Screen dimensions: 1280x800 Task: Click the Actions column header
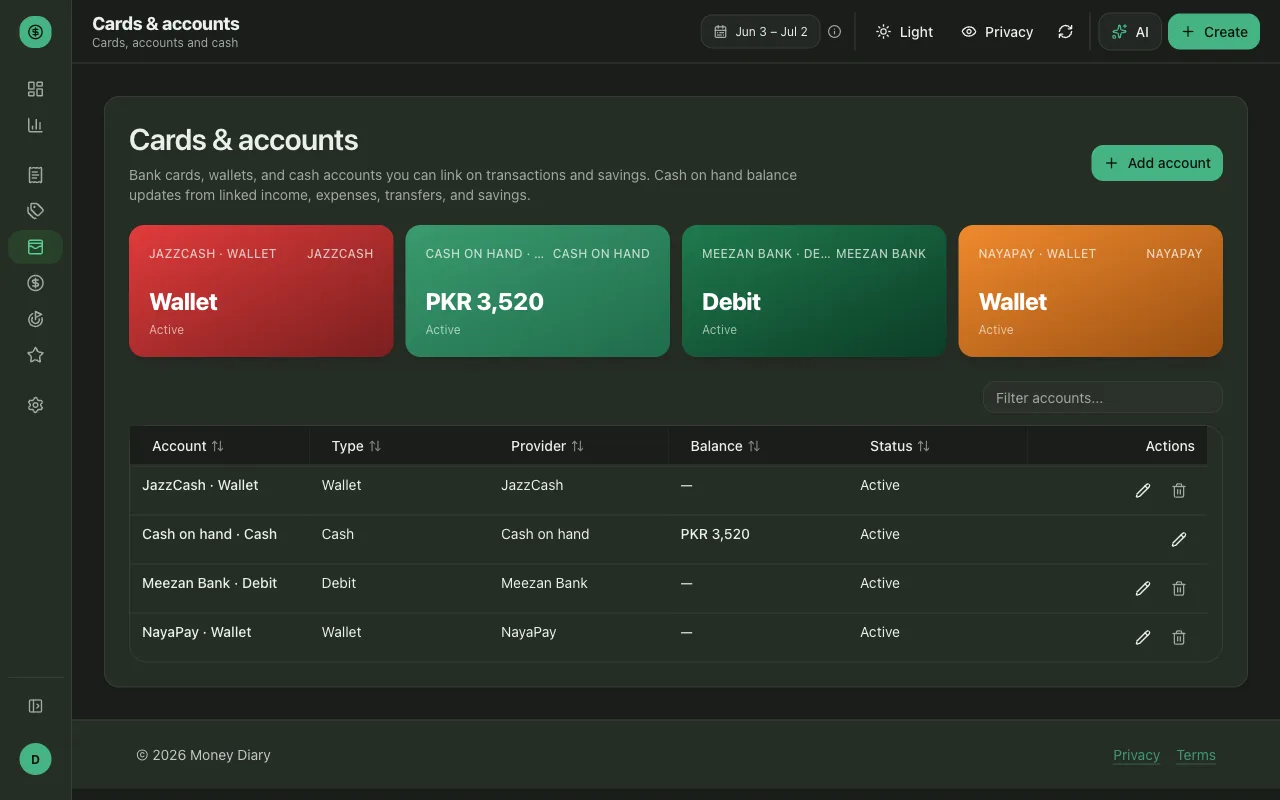(1170, 446)
